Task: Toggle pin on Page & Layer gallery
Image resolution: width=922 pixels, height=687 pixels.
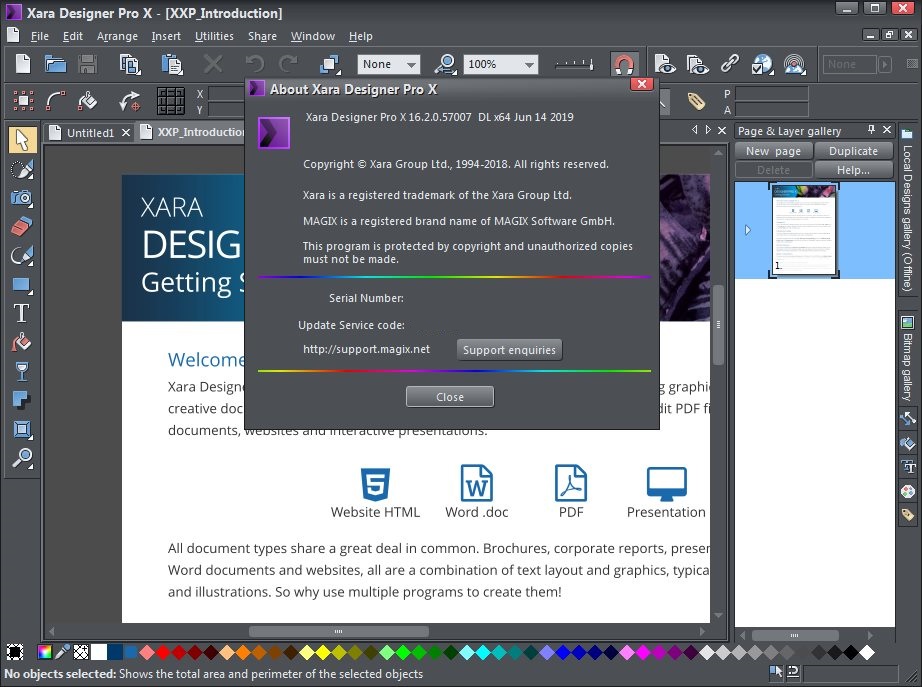Action: (x=871, y=130)
